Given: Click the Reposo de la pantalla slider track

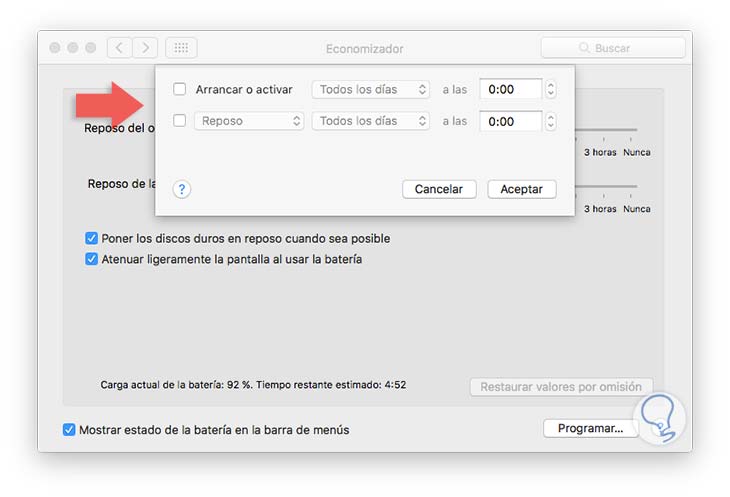Looking at the screenshot, I should (x=606, y=187).
